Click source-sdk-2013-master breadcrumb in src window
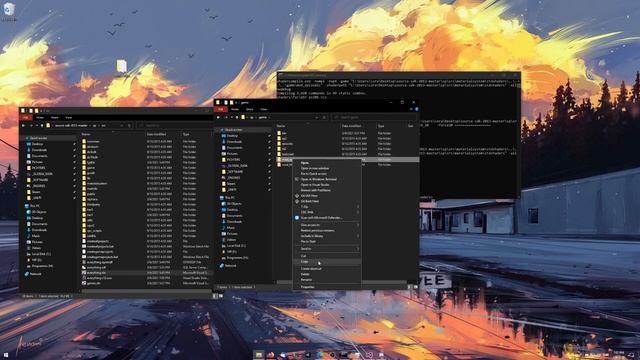The width and height of the screenshot is (640, 360). tap(71, 125)
